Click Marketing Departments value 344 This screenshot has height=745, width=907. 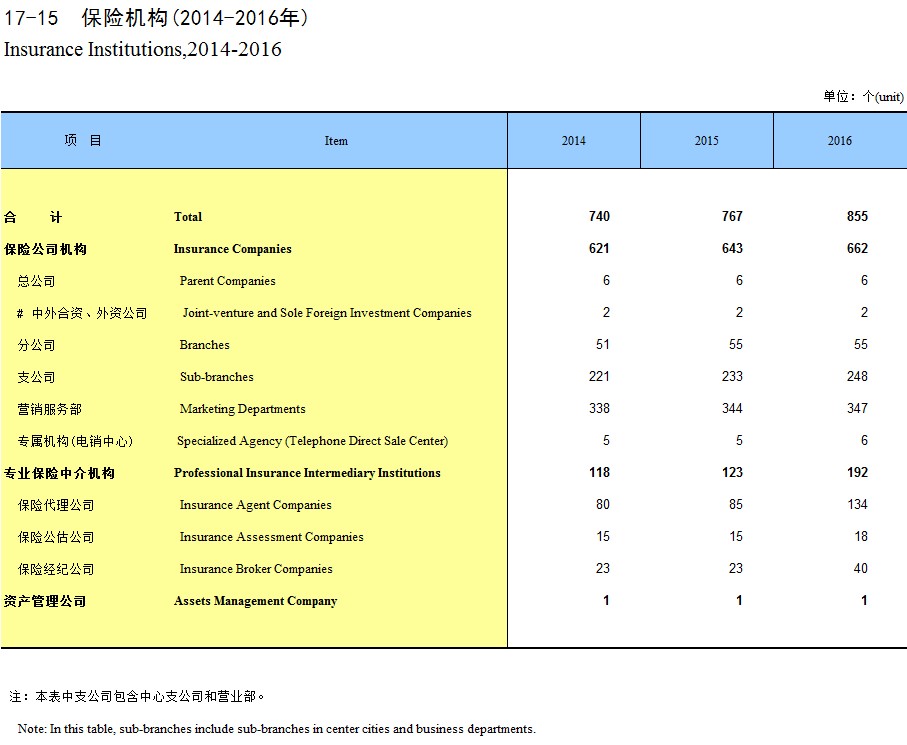click(x=732, y=408)
